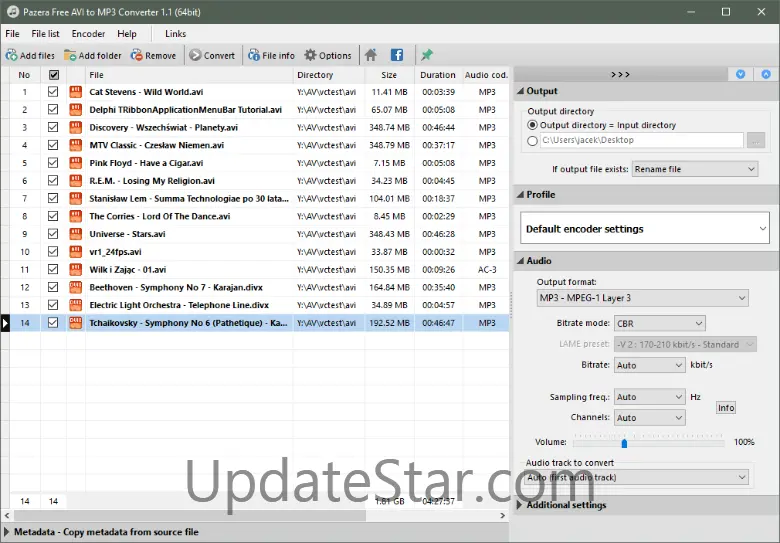The height and width of the screenshot is (543, 780).
Task: Sort list by the Size column header
Action: tap(389, 75)
